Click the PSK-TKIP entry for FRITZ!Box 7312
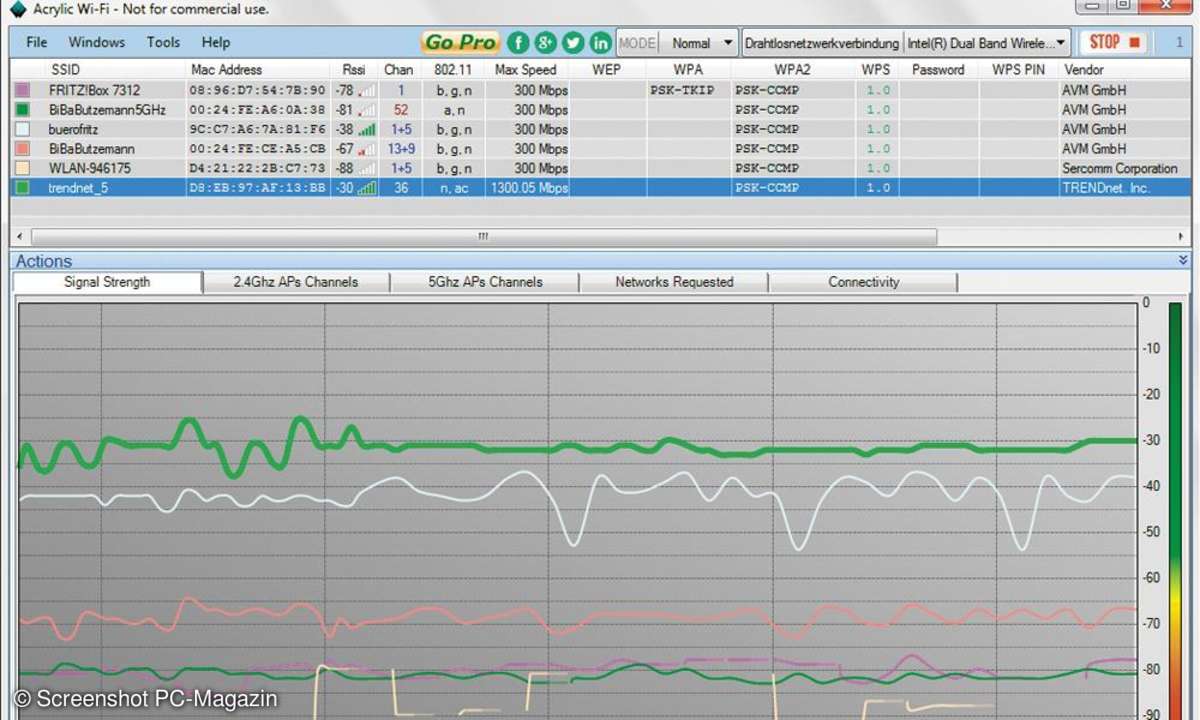 coord(684,90)
